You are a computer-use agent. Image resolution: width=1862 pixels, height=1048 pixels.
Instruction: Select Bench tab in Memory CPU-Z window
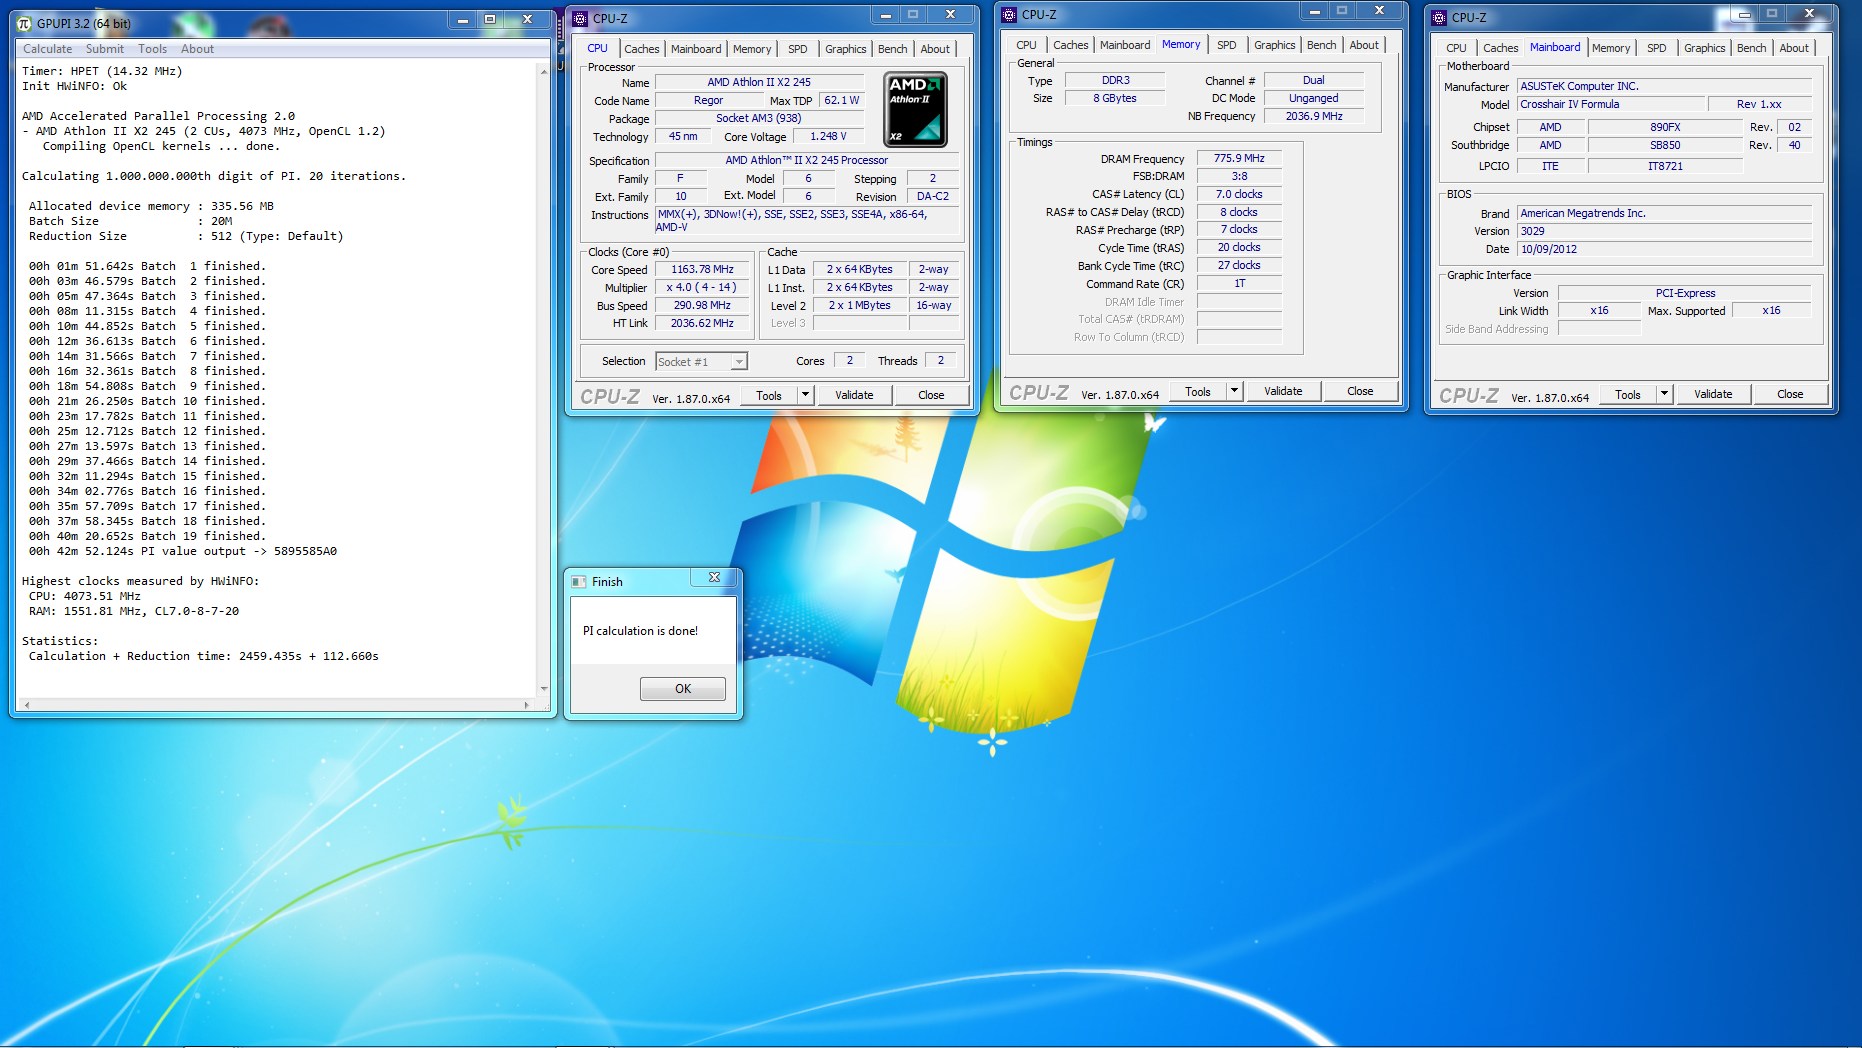click(x=1322, y=45)
